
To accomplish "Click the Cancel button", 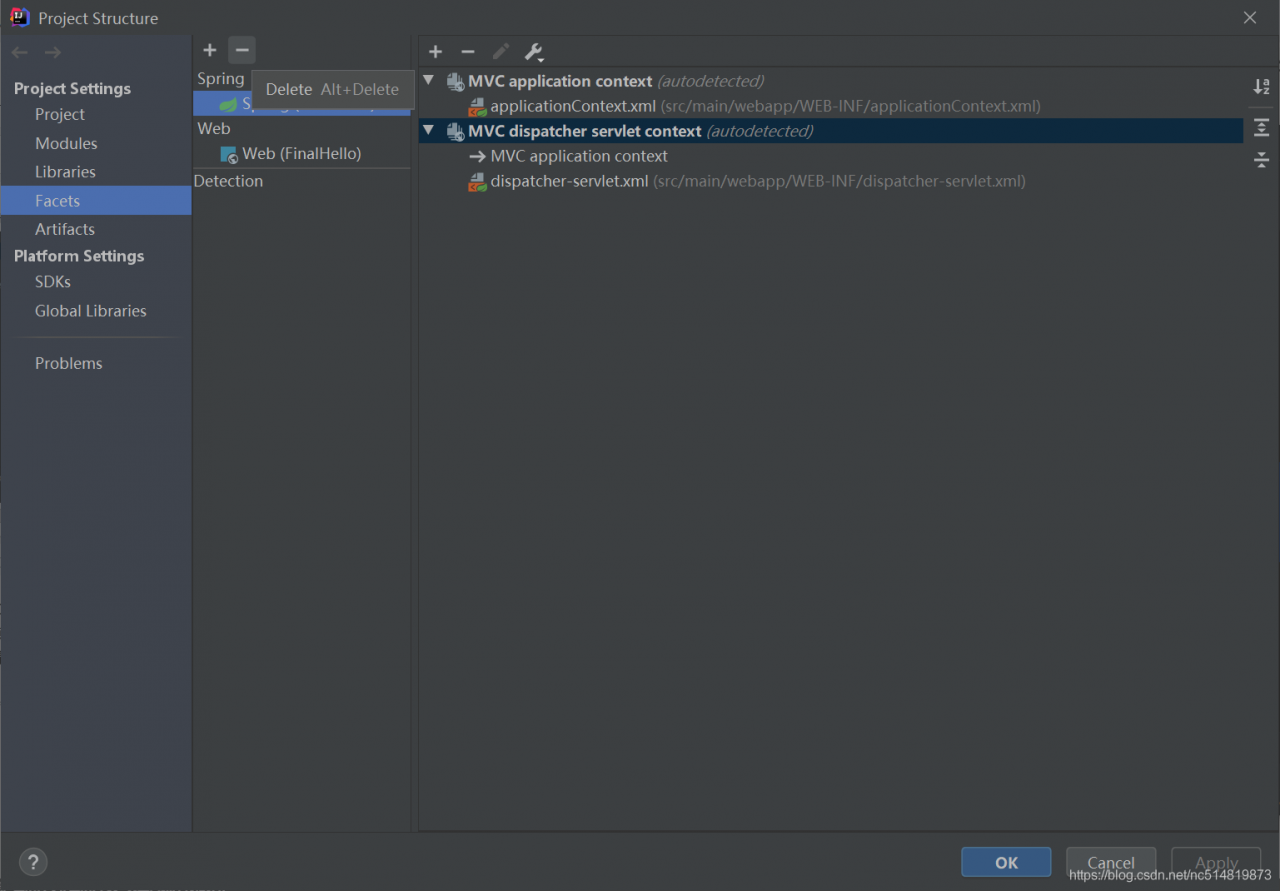I will (x=1111, y=862).
